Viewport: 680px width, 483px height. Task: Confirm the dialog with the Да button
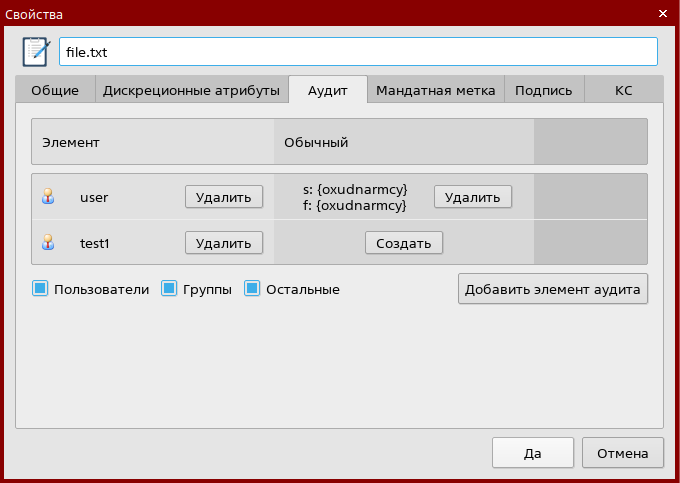532,453
